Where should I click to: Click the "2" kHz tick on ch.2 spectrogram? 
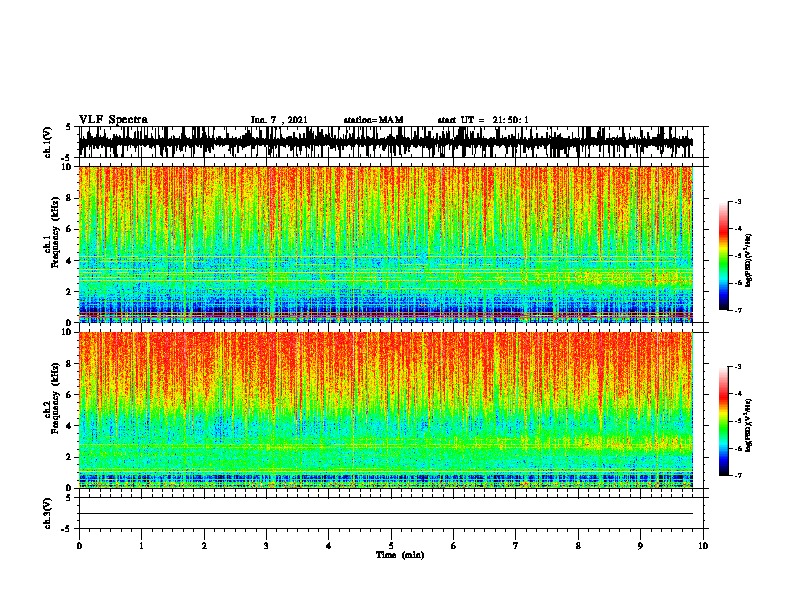[70, 457]
